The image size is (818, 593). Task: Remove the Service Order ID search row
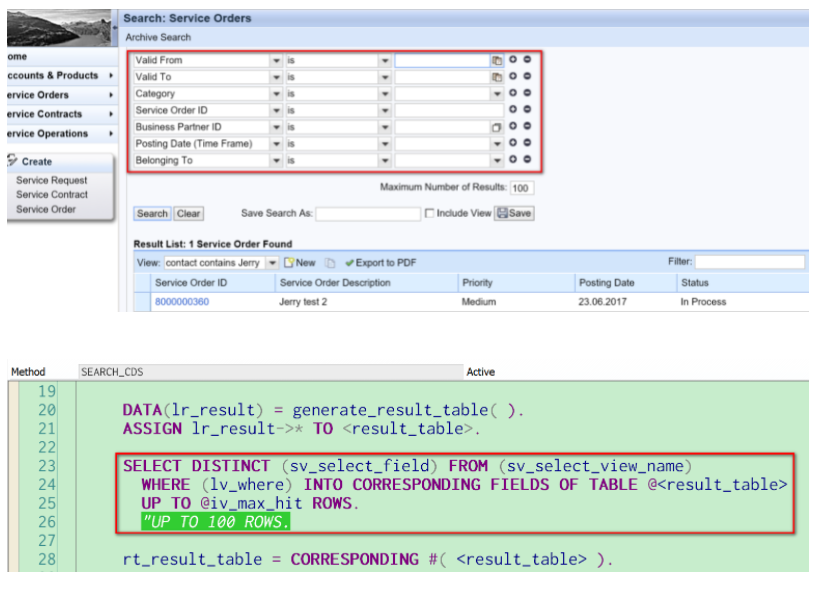527,110
